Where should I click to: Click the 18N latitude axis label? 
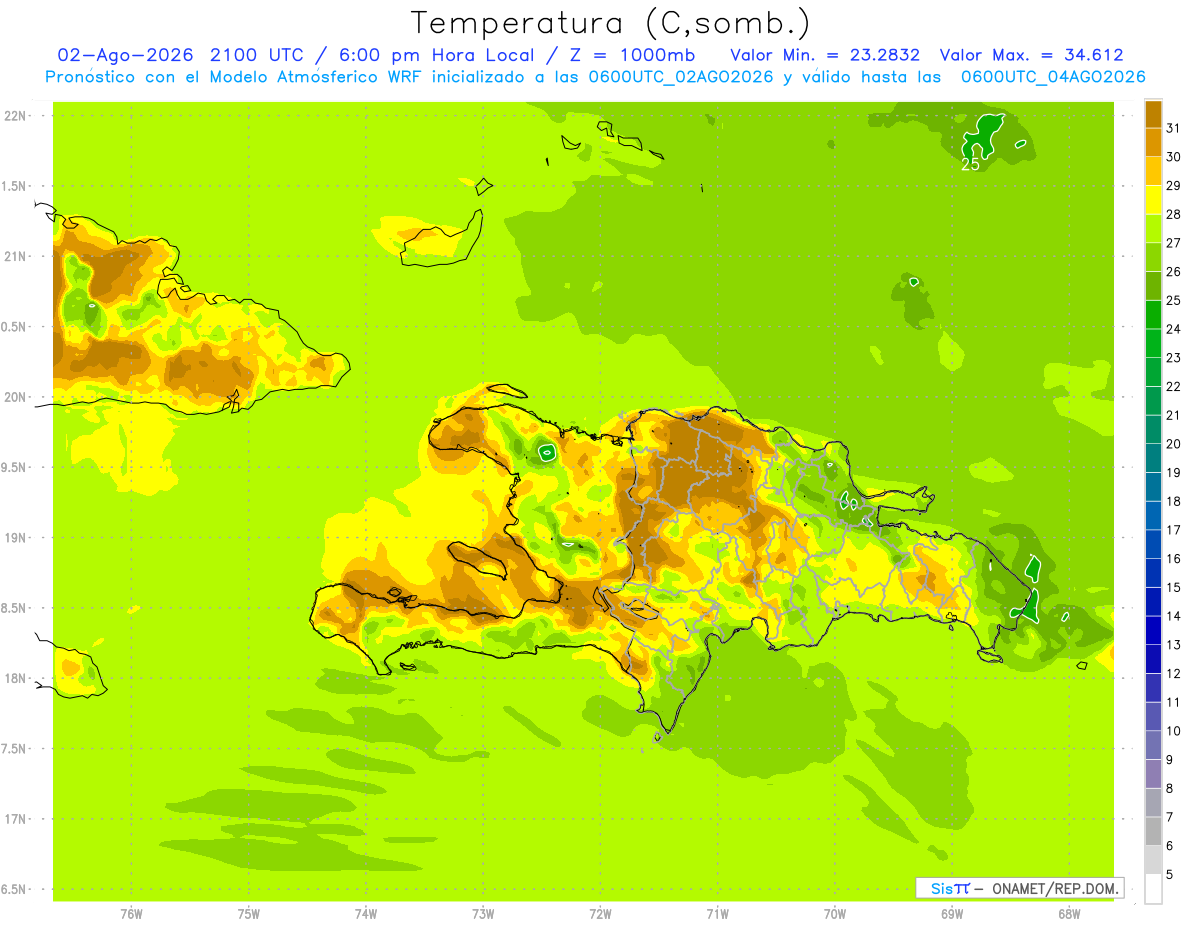click(x=15, y=679)
